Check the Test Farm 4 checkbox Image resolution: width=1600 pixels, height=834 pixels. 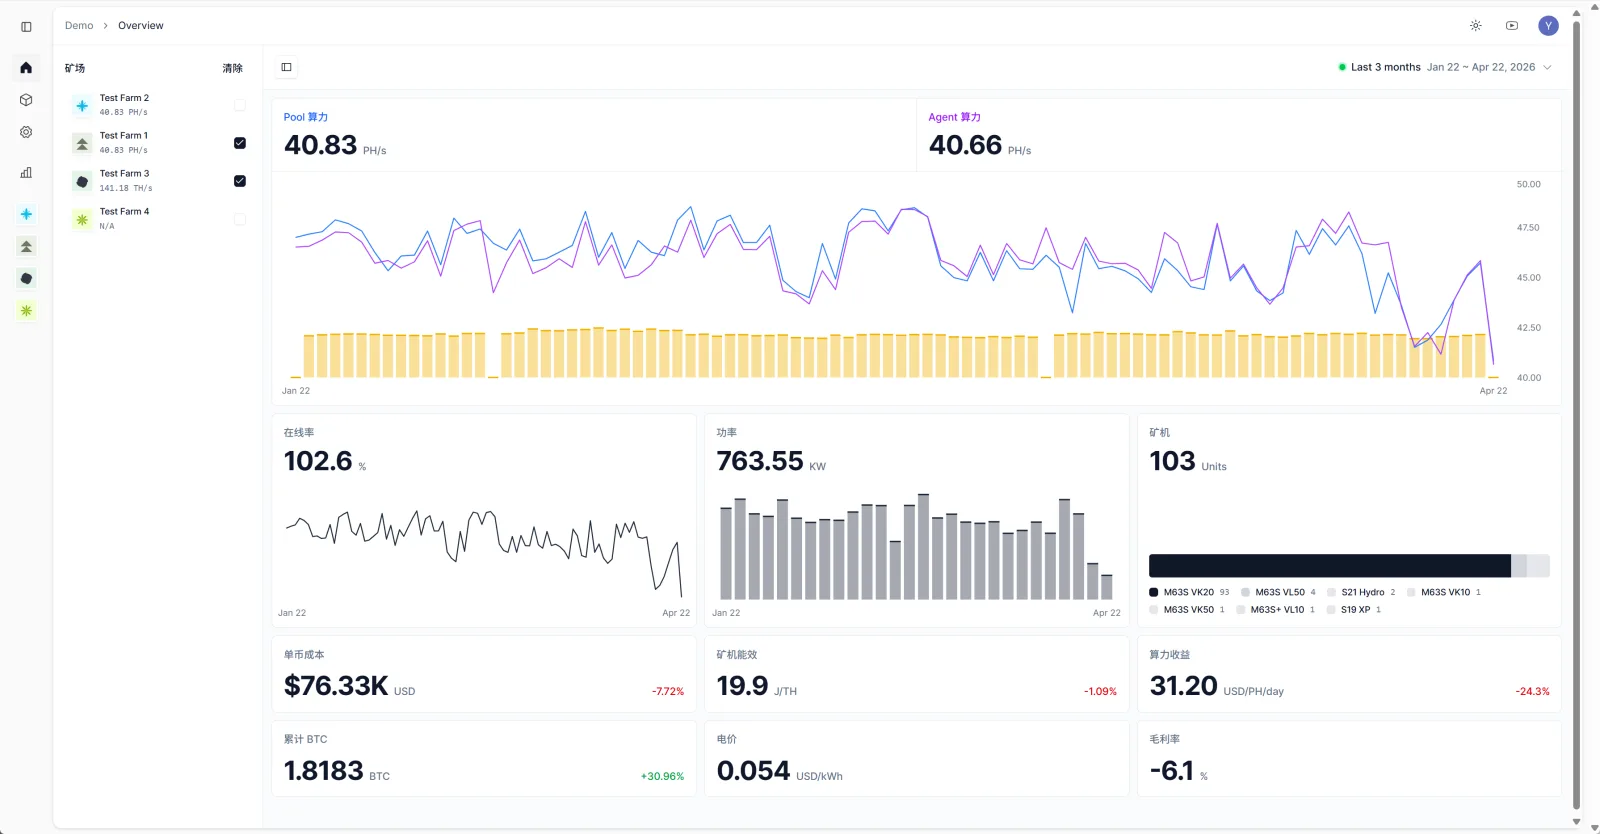click(240, 219)
